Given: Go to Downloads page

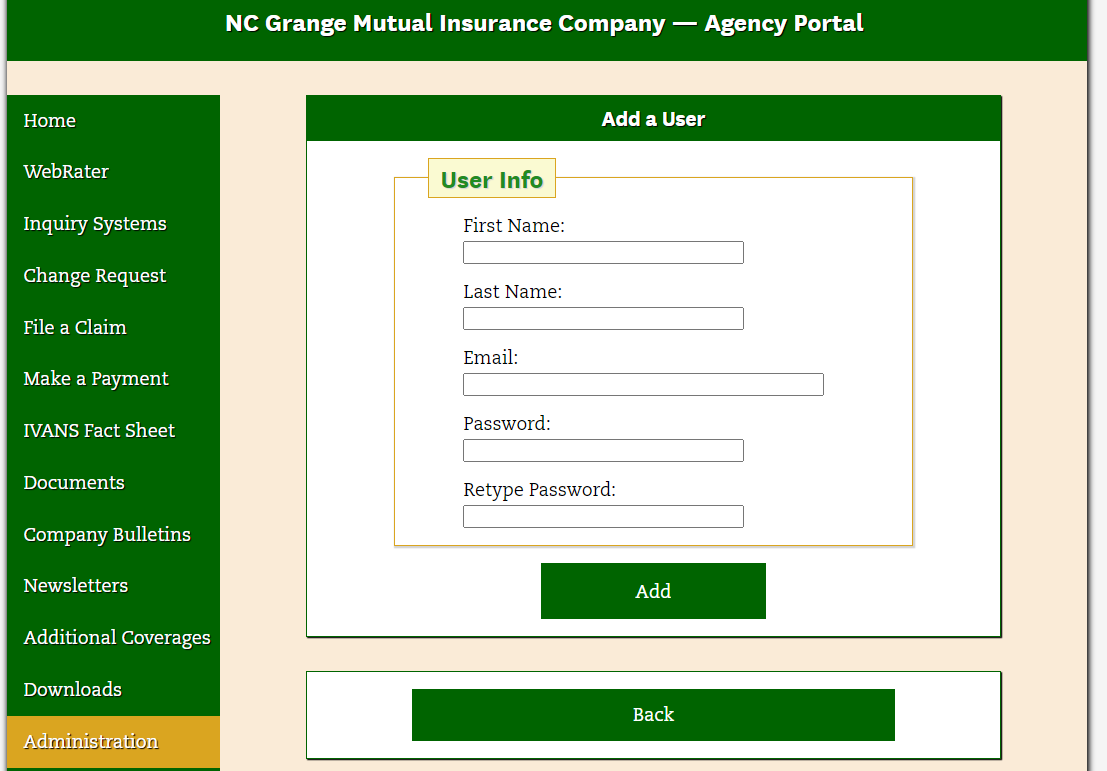Looking at the screenshot, I should (x=73, y=690).
